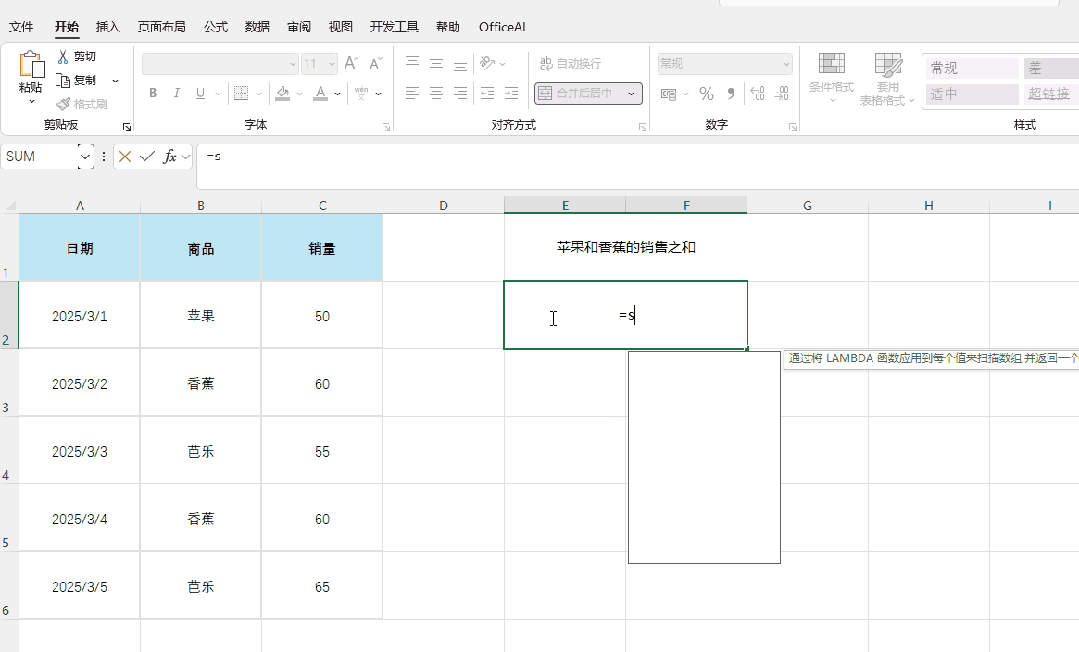Image resolution: width=1079 pixels, height=652 pixels.
Task: Switch to the 插入 tab
Action: click(x=107, y=27)
